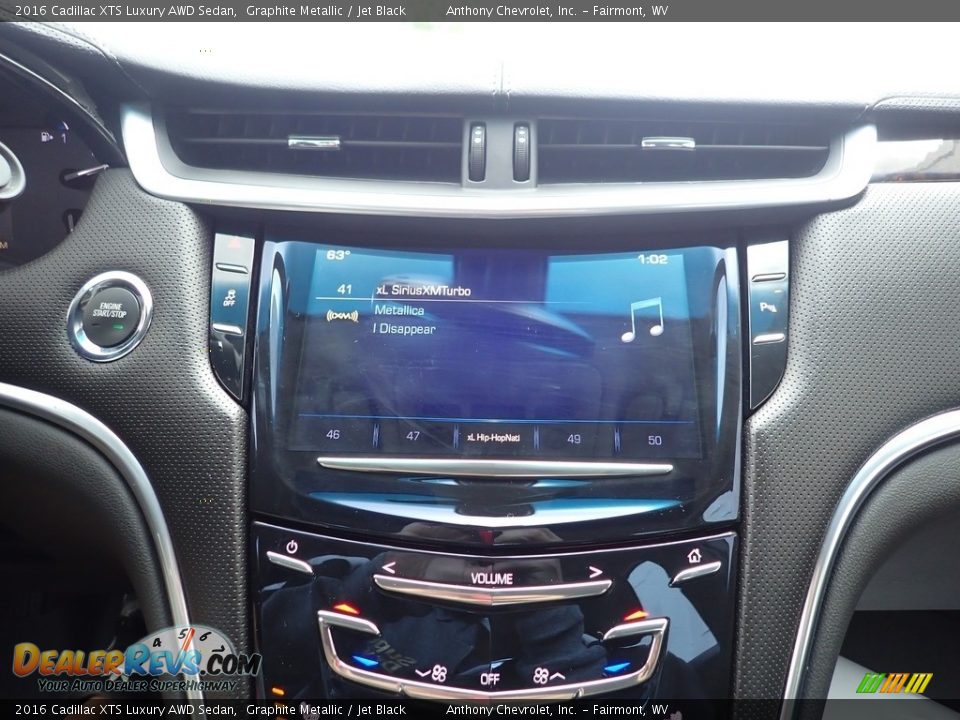960x720 pixels.
Task: Select preset 47 on the touchscreen
Action: coord(413,436)
